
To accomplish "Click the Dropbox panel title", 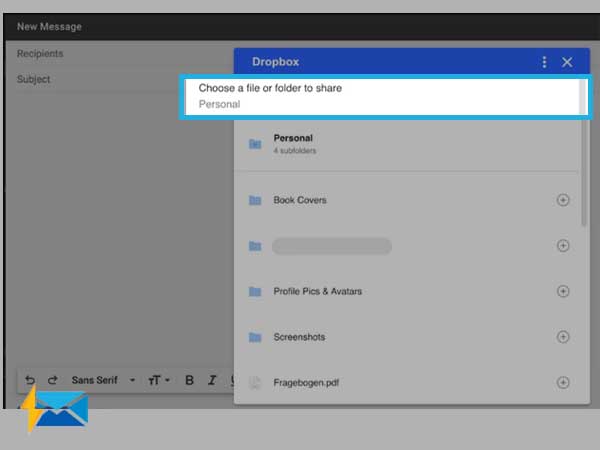I will pos(276,62).
